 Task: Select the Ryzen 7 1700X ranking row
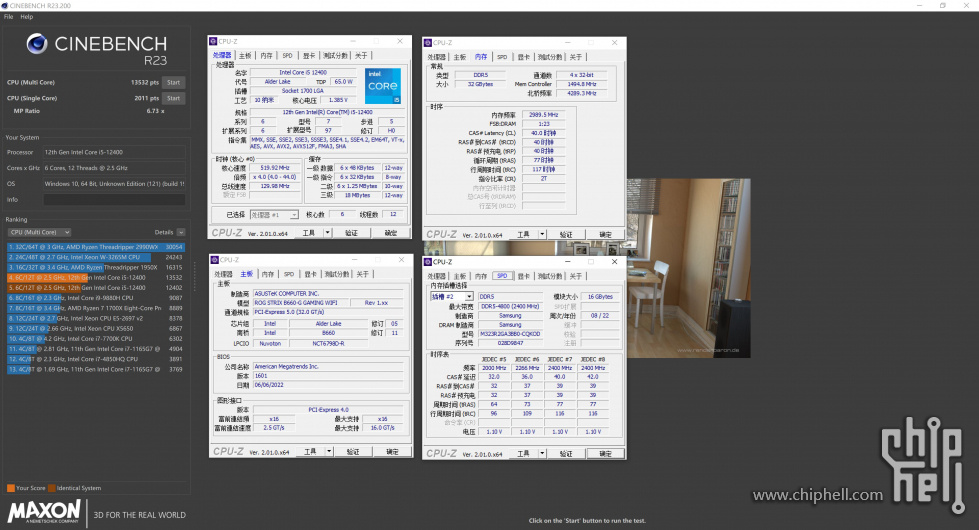click(96, 308)
